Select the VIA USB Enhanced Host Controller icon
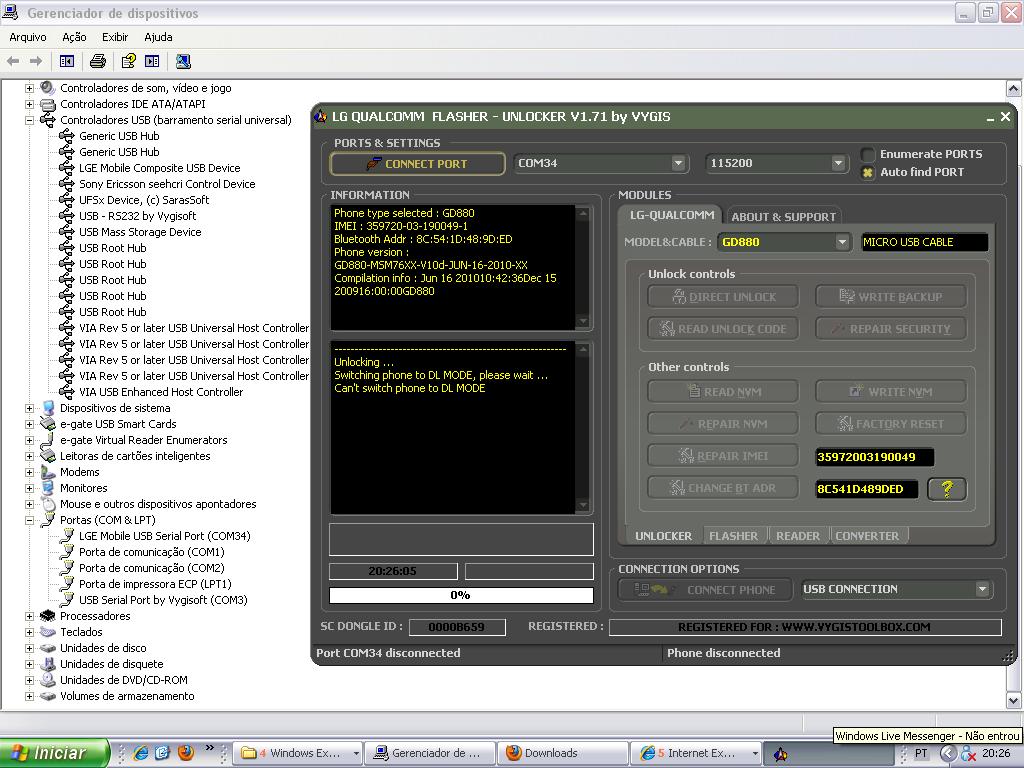The width and height of the screenshot is (1024, 768). click(x=66, y=392)
